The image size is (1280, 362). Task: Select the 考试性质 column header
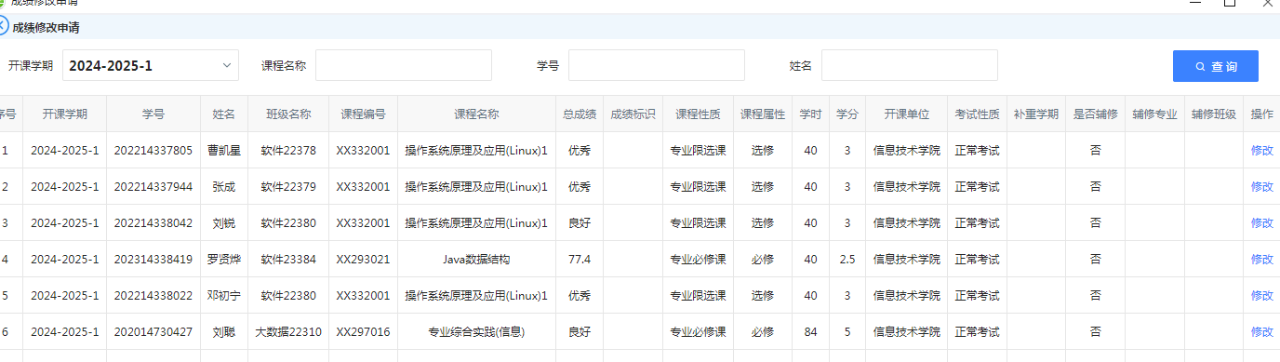[977, 114]
